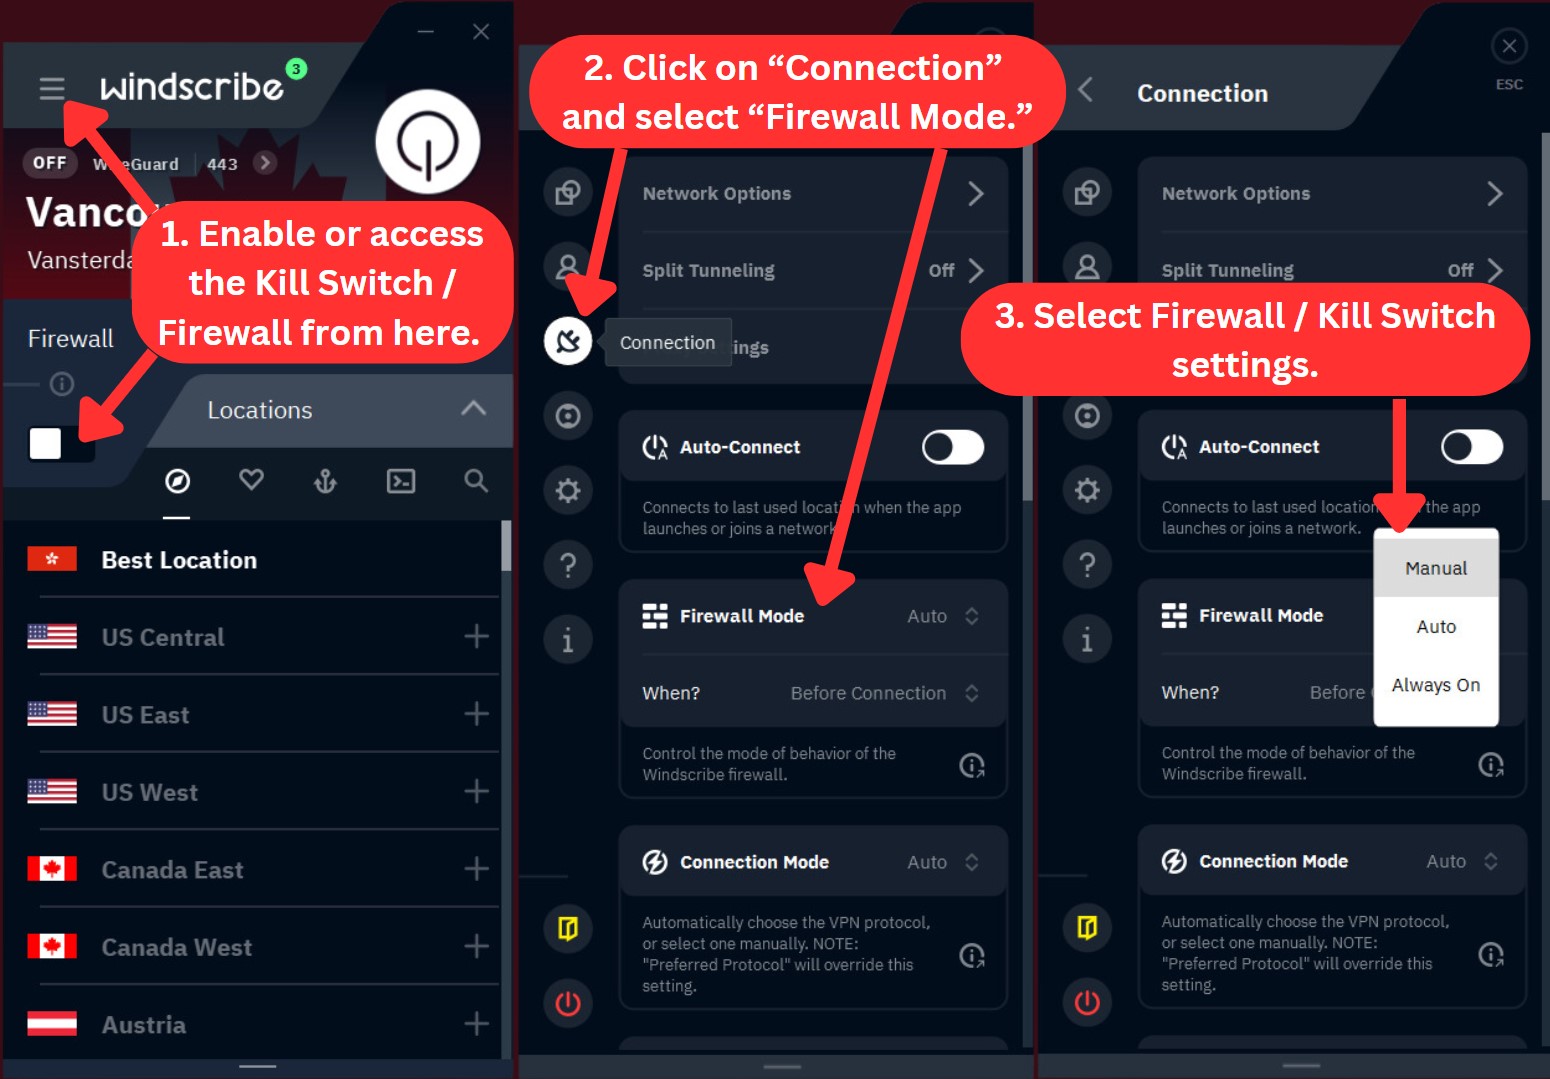Select the All locations compass tab

pos(177,481)
